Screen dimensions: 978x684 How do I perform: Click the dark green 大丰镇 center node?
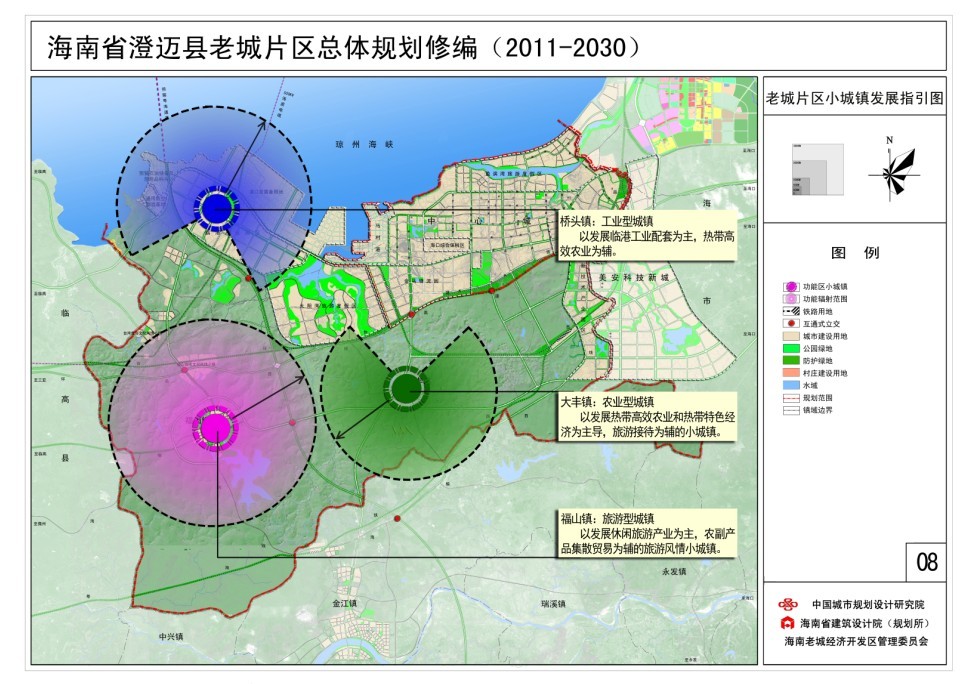click(x=406, y=386)
